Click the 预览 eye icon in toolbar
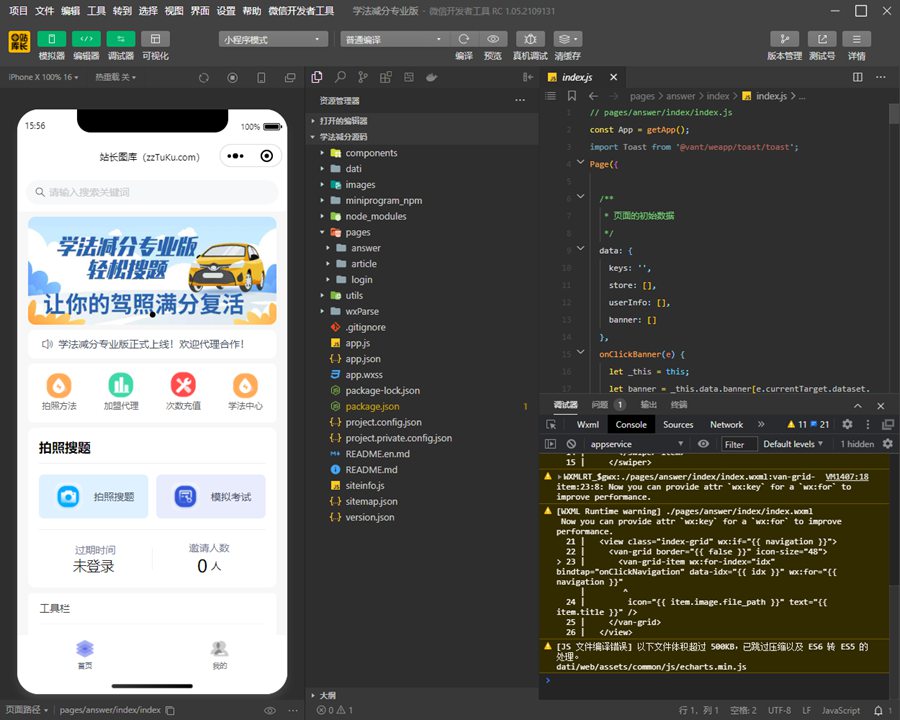This screenshot has width=900, height=720. (493, 39)
